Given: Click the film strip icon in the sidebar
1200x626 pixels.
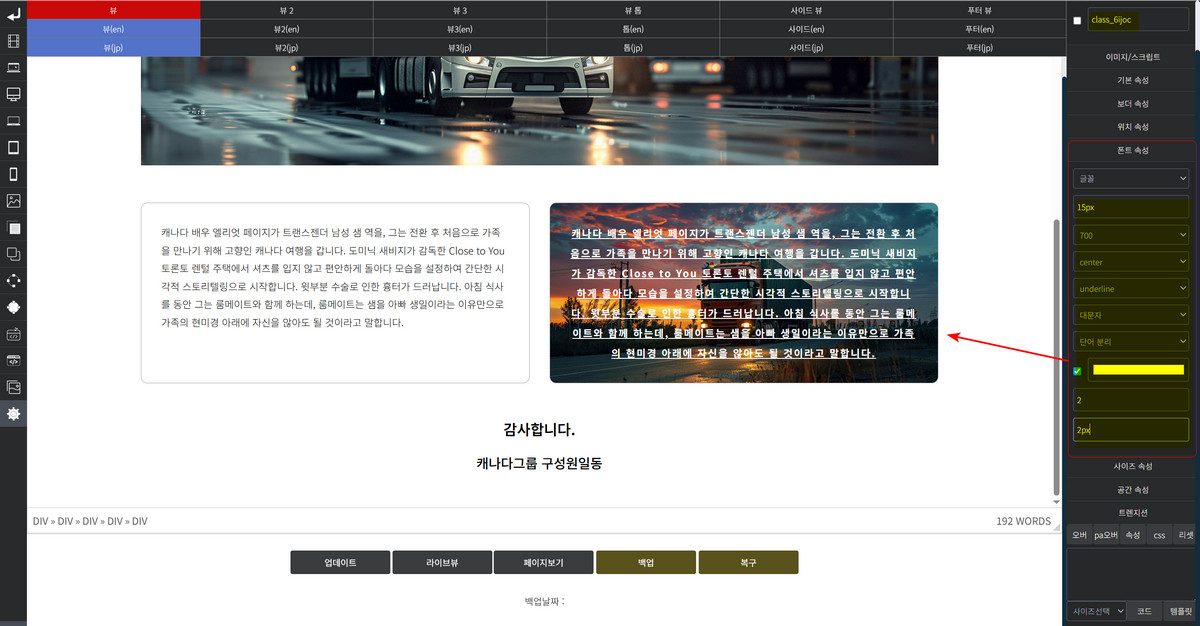Looking at the screenshot, I should 13,41.
